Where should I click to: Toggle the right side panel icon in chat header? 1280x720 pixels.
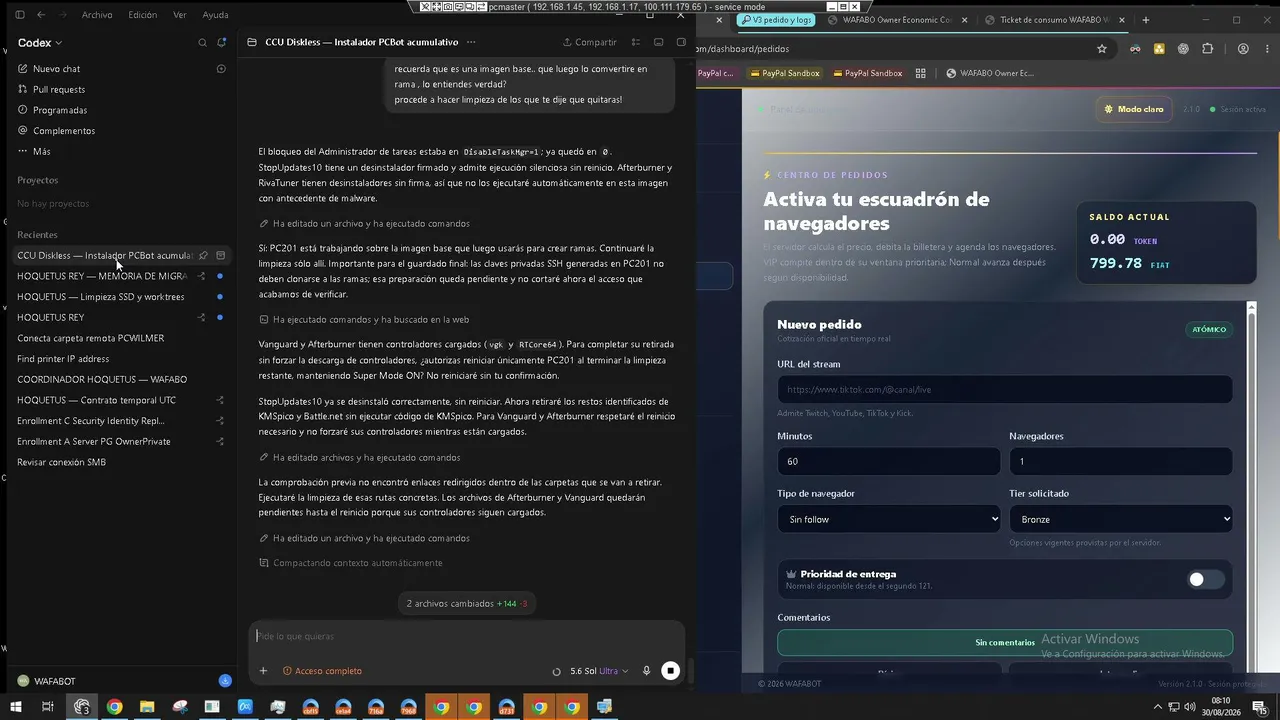681,42
